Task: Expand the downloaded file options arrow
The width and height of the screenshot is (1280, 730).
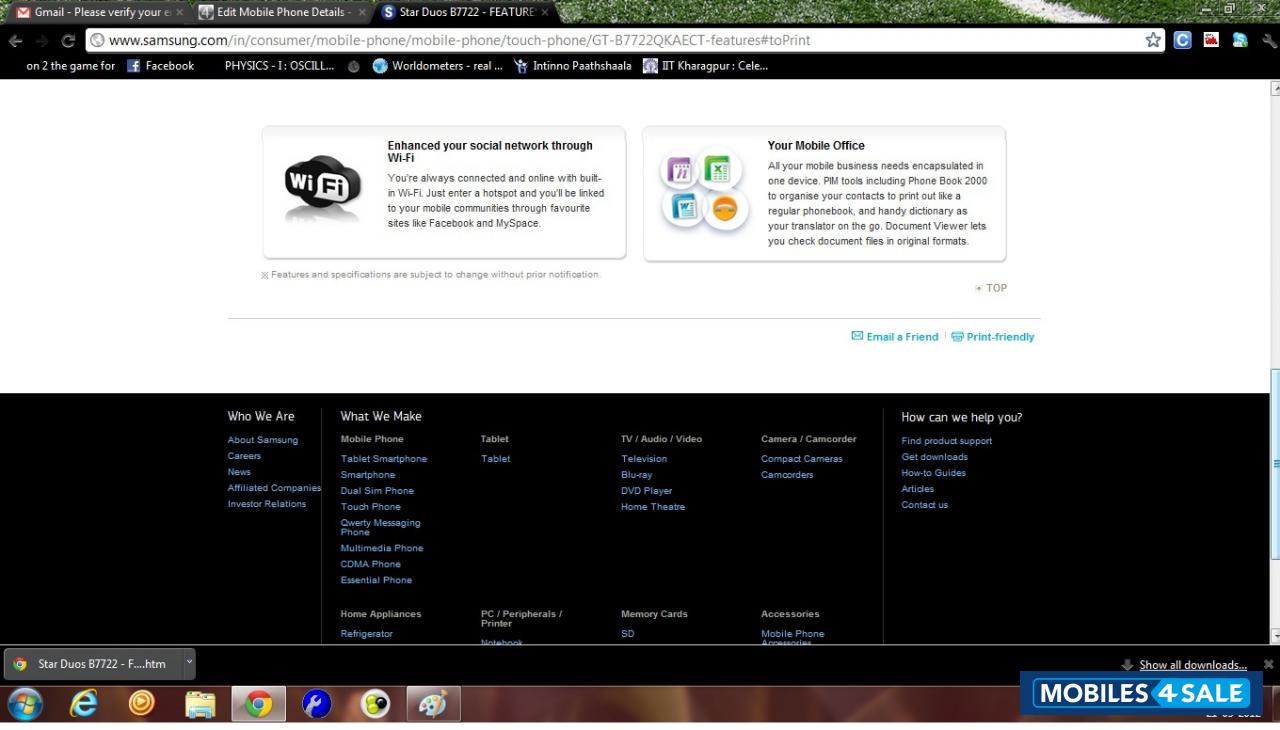Action: 189,662
